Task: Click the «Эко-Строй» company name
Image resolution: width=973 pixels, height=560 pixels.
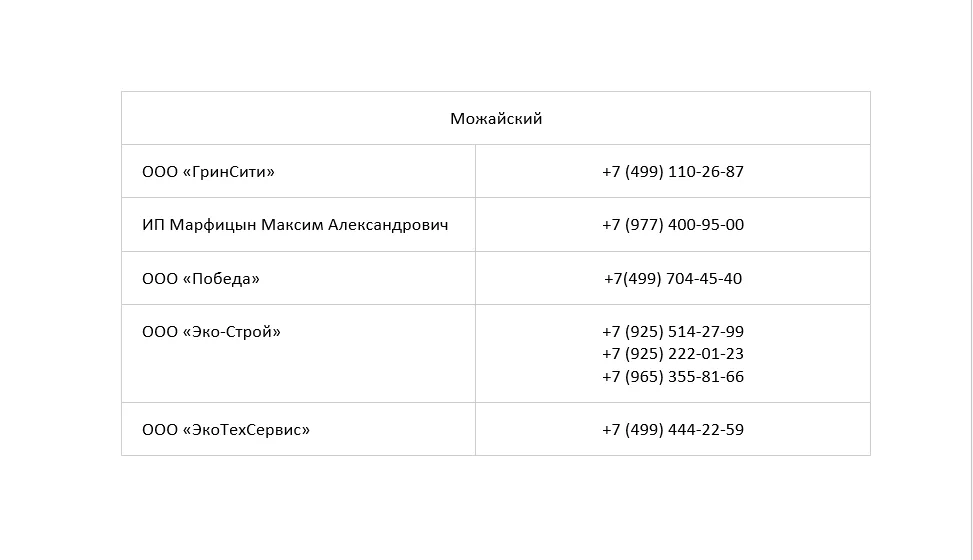Action: click(231, 332)
